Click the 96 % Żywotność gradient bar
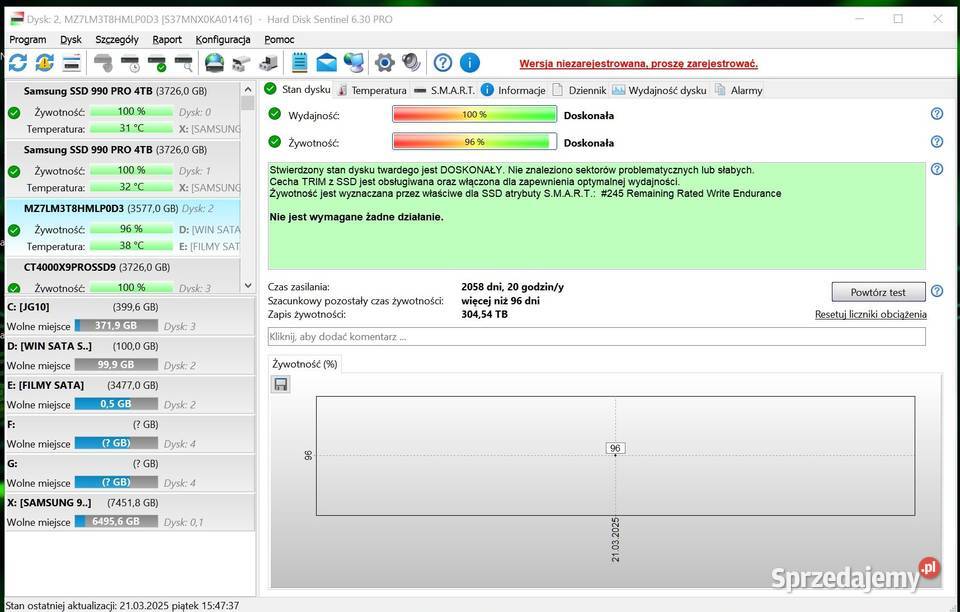 tap(474, 142)
